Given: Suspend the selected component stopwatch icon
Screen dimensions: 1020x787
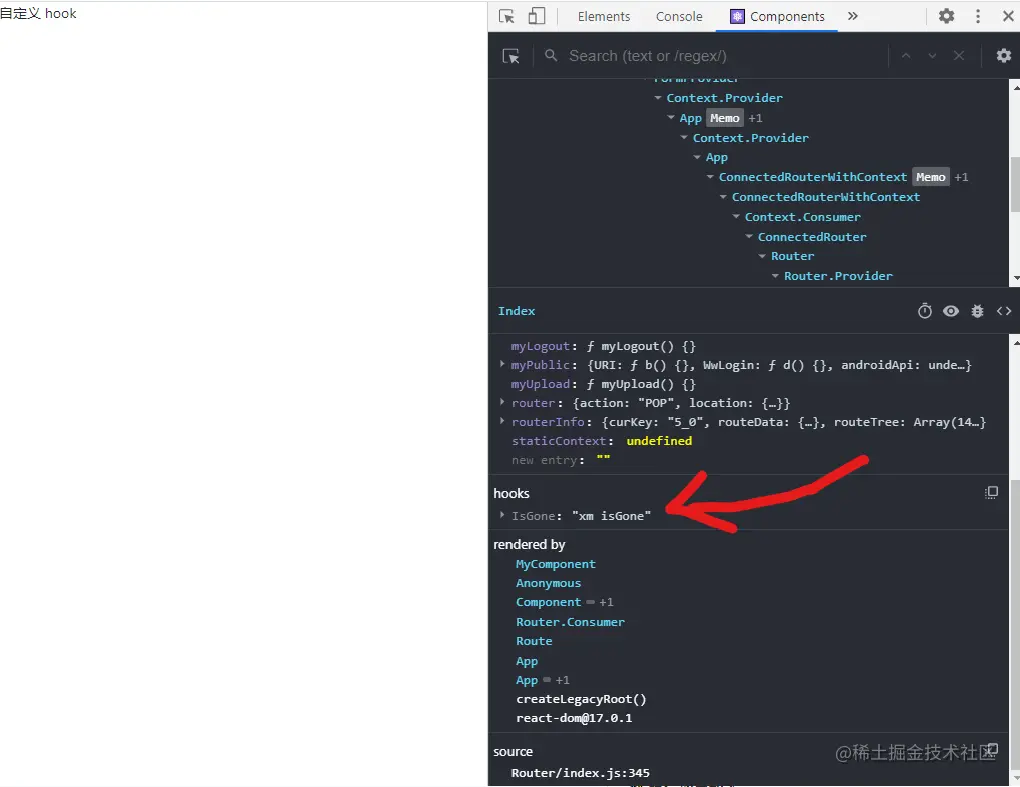Looking at the screenshot, I should point(924,311).
